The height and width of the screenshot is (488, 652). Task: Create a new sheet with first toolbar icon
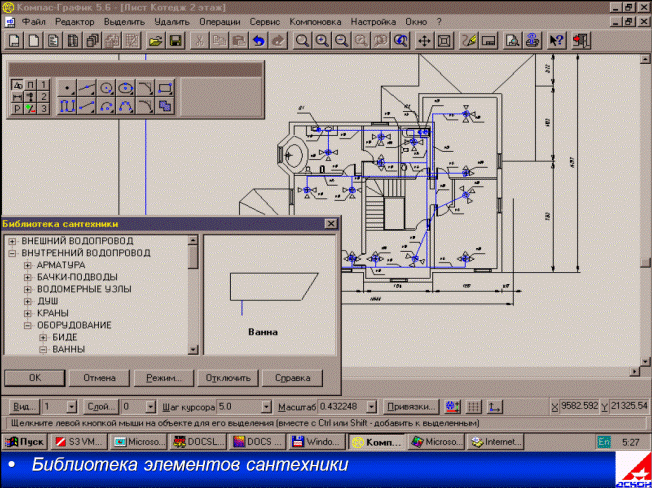pyautogui.click(x=14, y=41)
